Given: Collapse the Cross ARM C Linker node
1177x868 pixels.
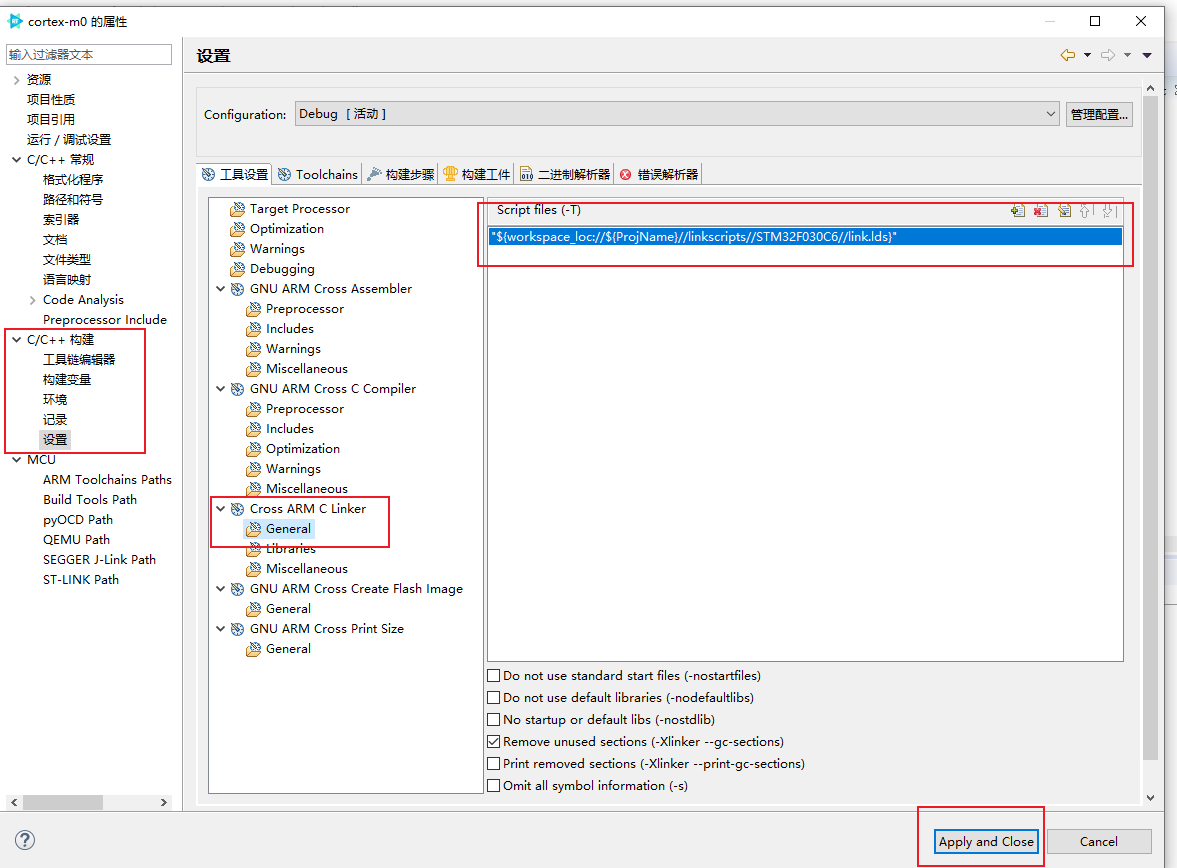Looking at the screenshot, I should 221,509.
